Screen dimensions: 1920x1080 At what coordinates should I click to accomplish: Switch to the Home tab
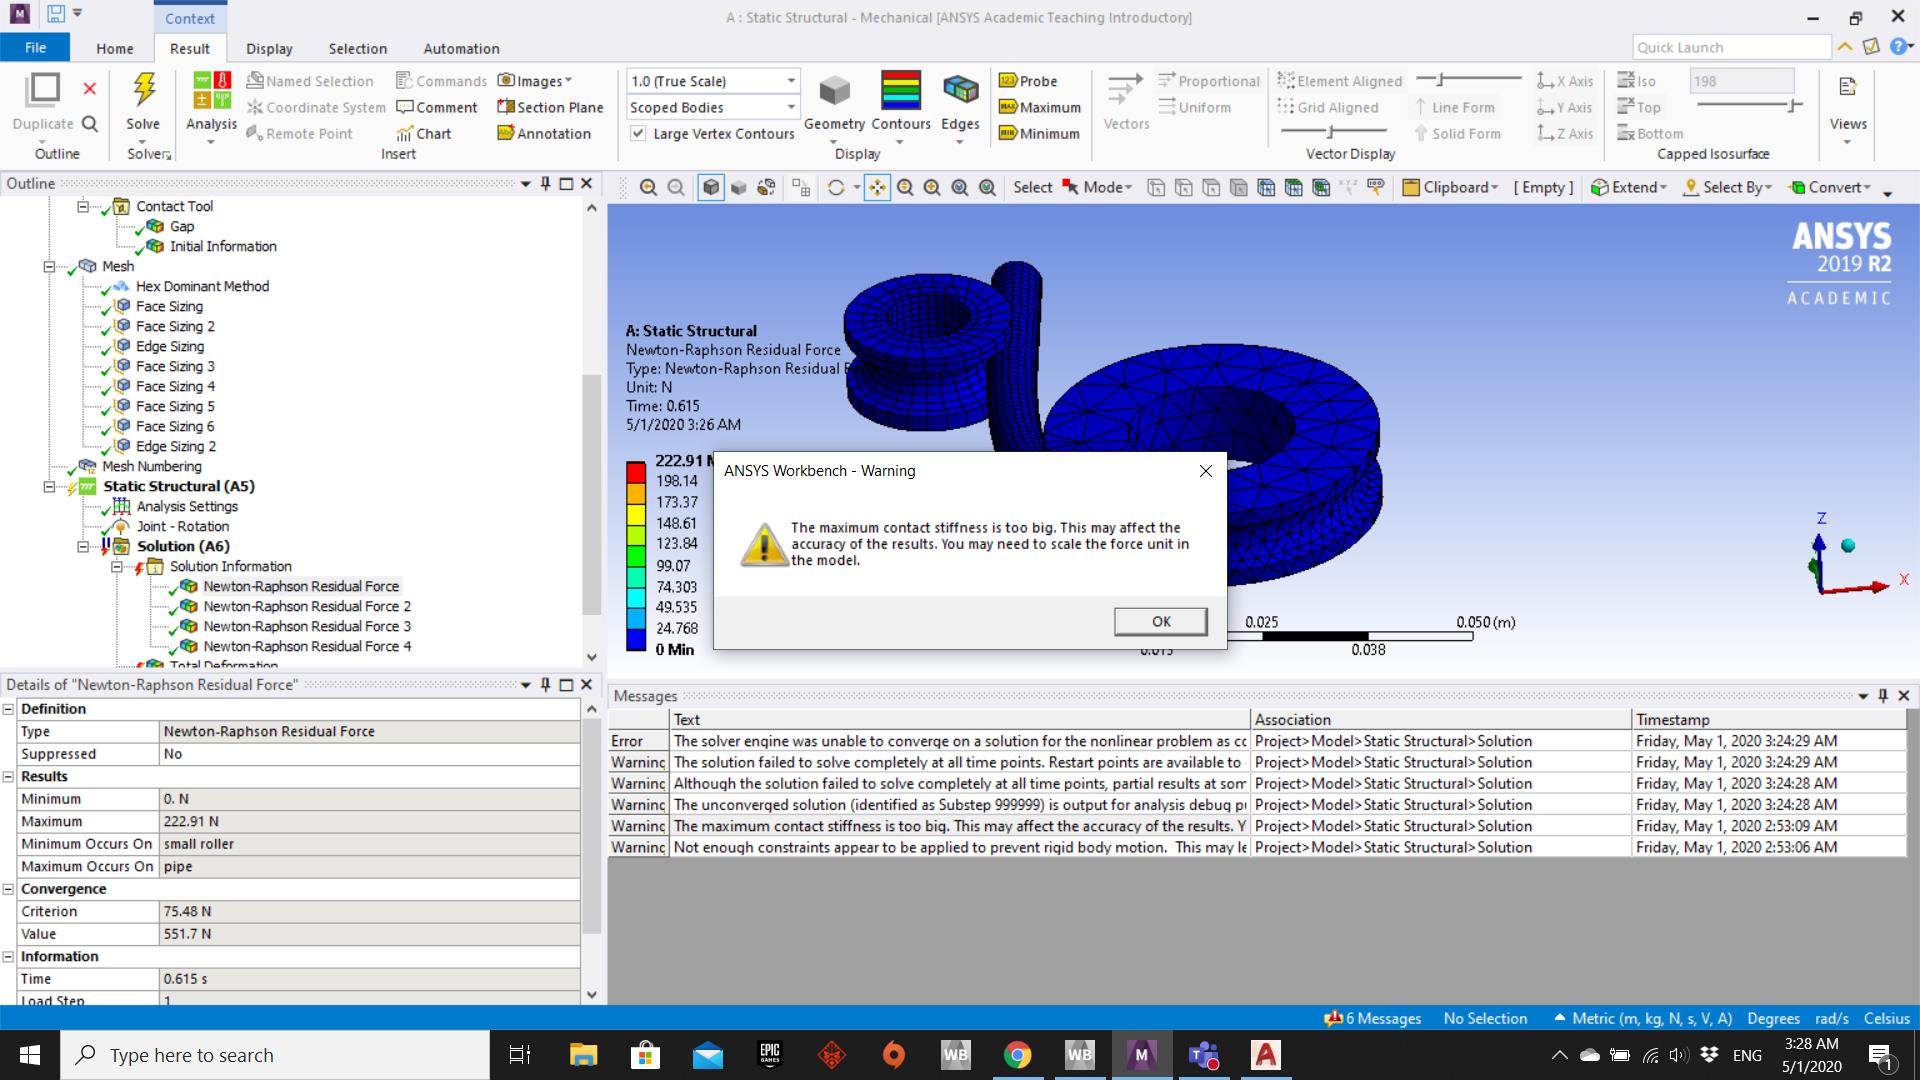[x=114, y=48]
